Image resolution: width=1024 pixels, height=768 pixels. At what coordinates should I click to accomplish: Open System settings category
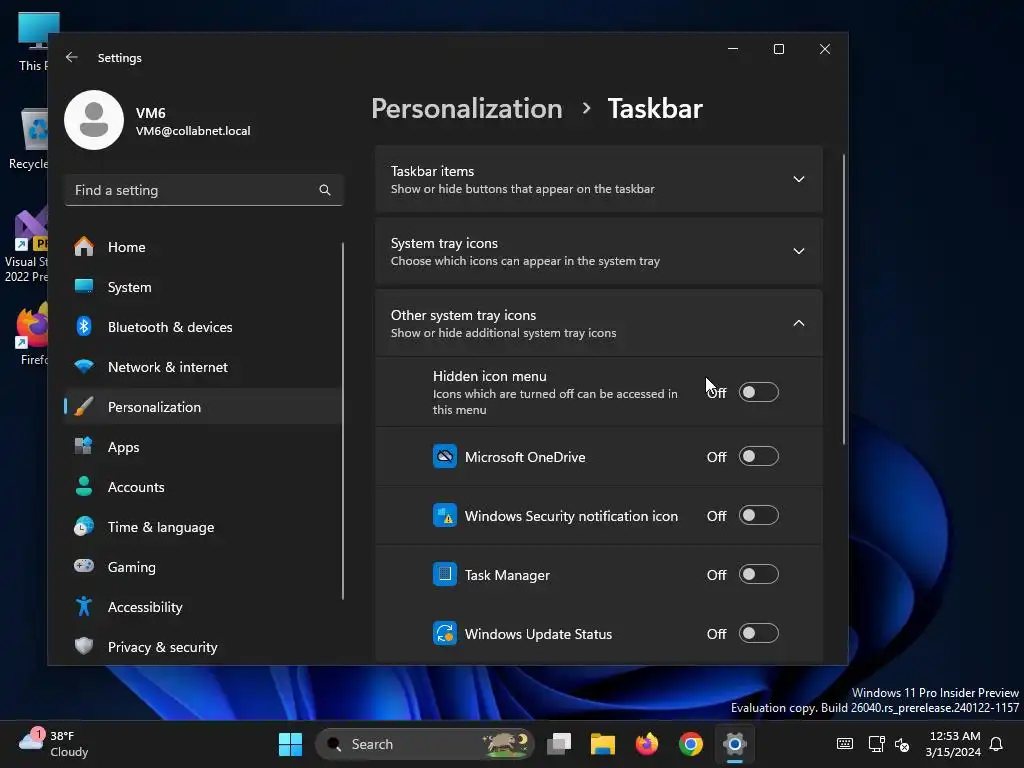click(202, 287)
